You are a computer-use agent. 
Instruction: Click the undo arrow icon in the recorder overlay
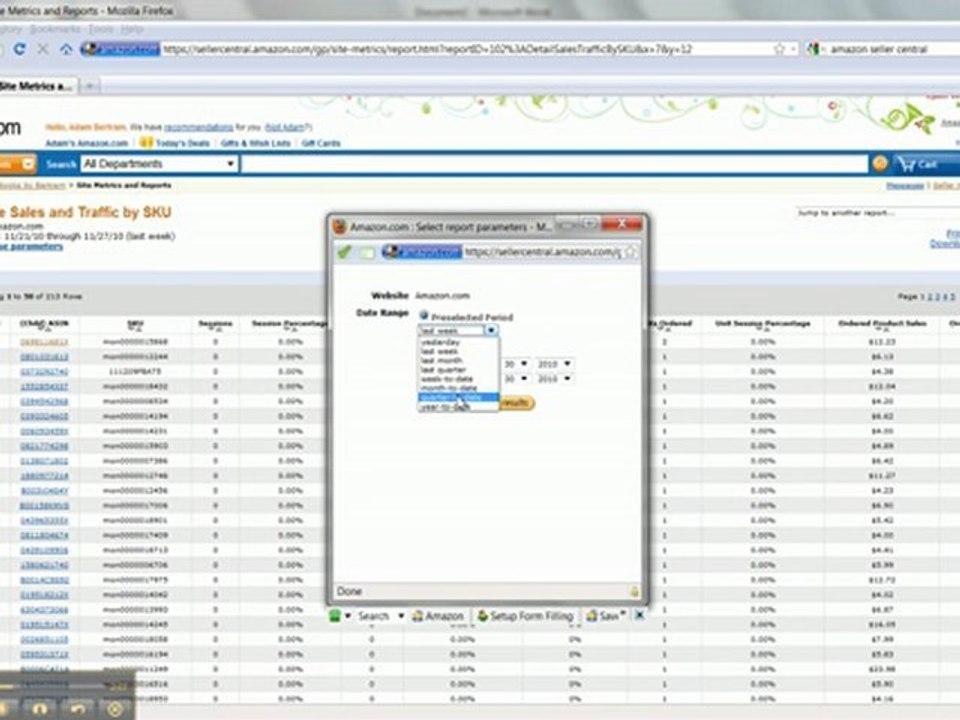point(78,709)
